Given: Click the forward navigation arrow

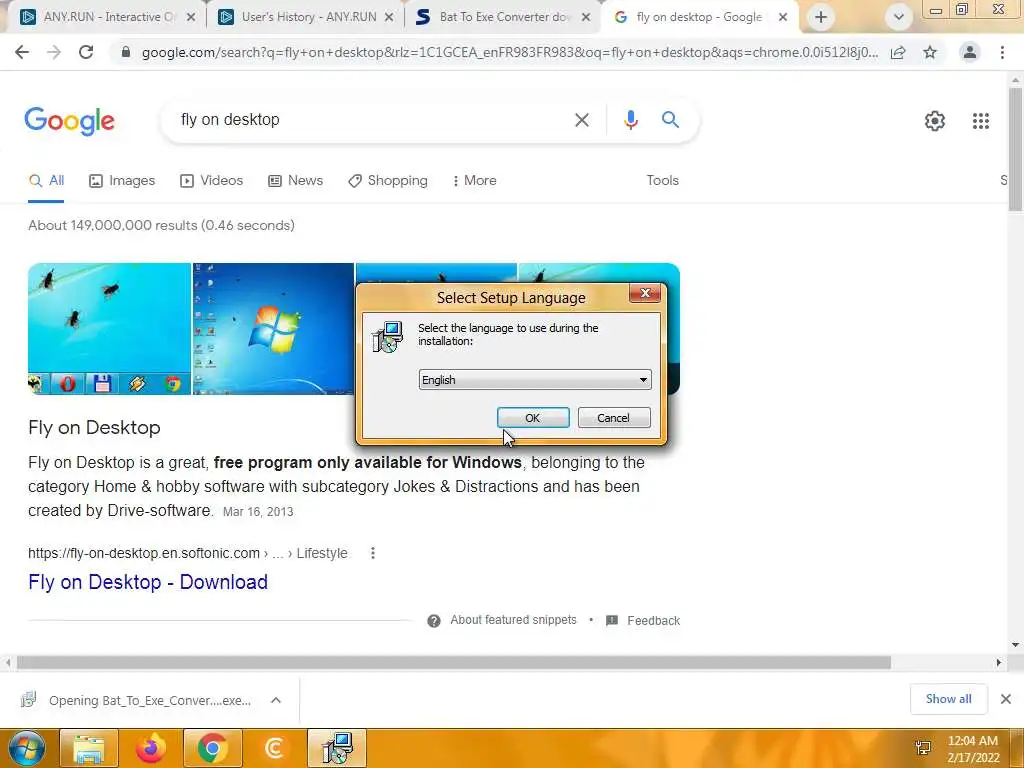Looking at the screenshot, I should coord(54,52).
